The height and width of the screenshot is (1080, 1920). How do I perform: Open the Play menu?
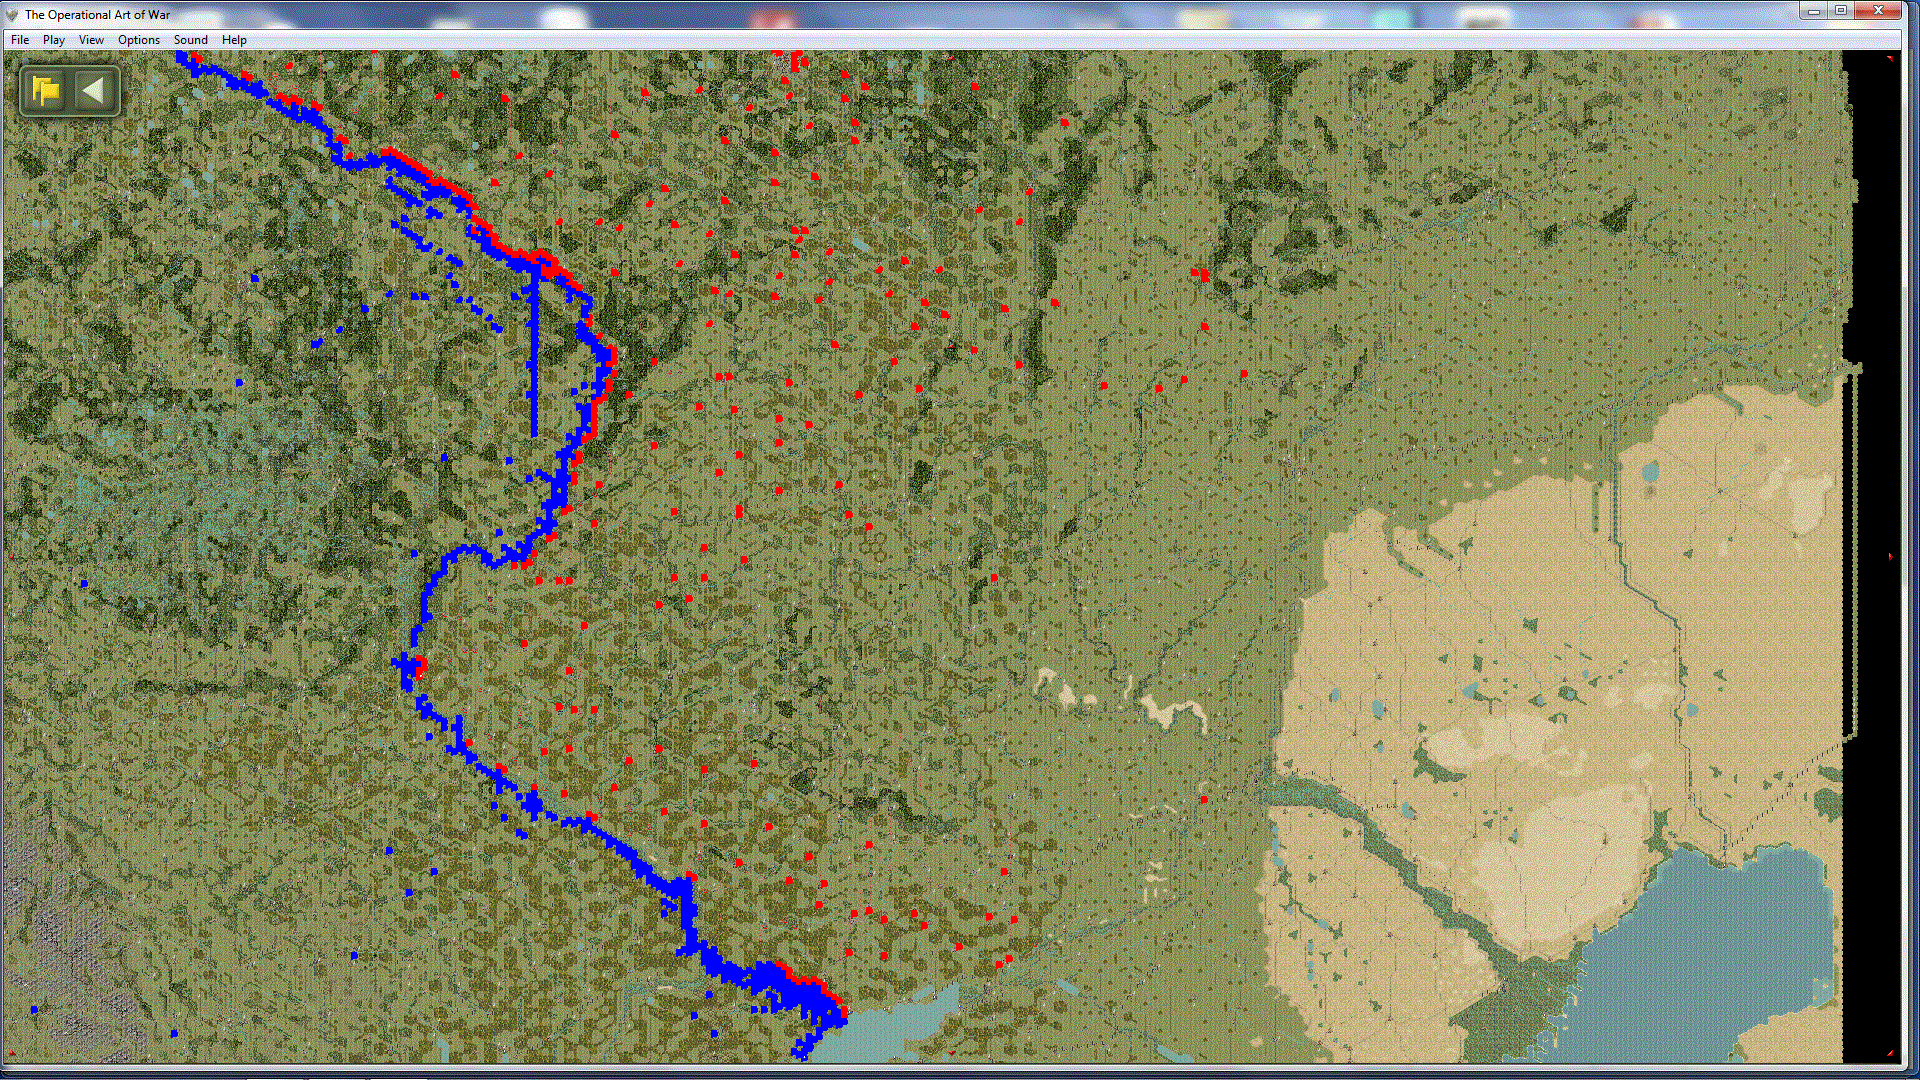pyautogui.click(x=54, y=40)
